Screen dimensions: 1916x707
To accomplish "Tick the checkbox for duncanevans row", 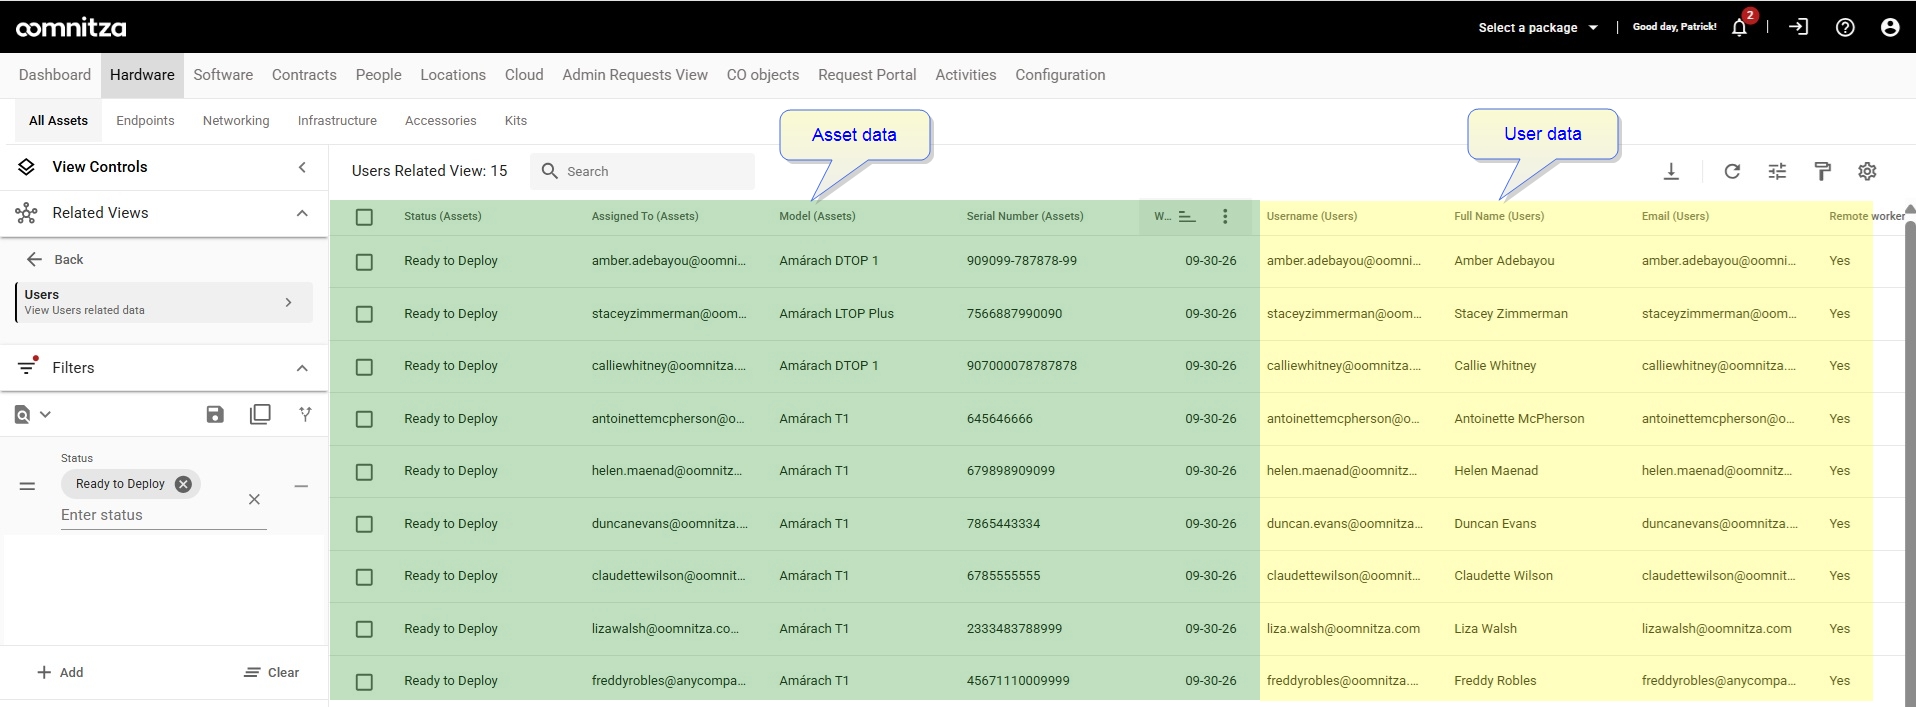I will [364, 524].
